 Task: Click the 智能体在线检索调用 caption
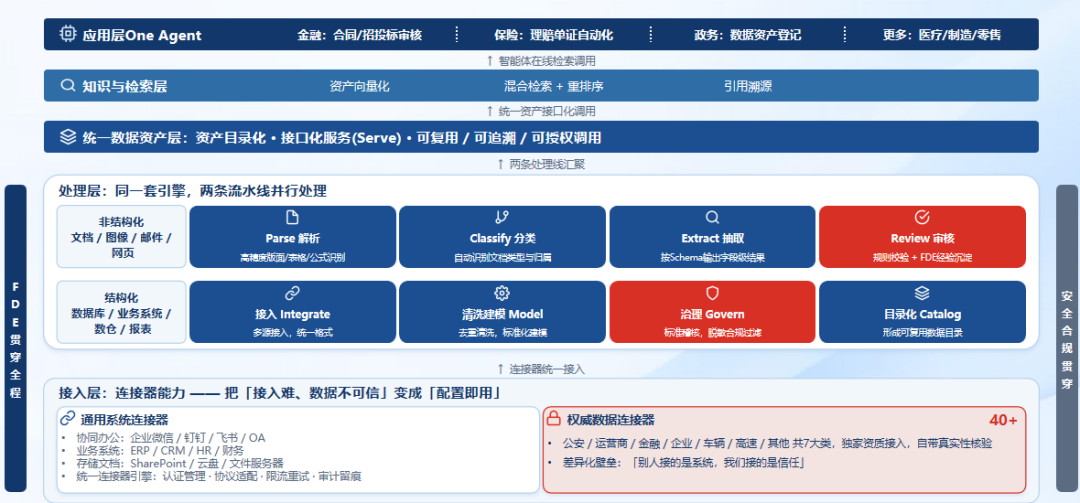[x=541, y=61]
